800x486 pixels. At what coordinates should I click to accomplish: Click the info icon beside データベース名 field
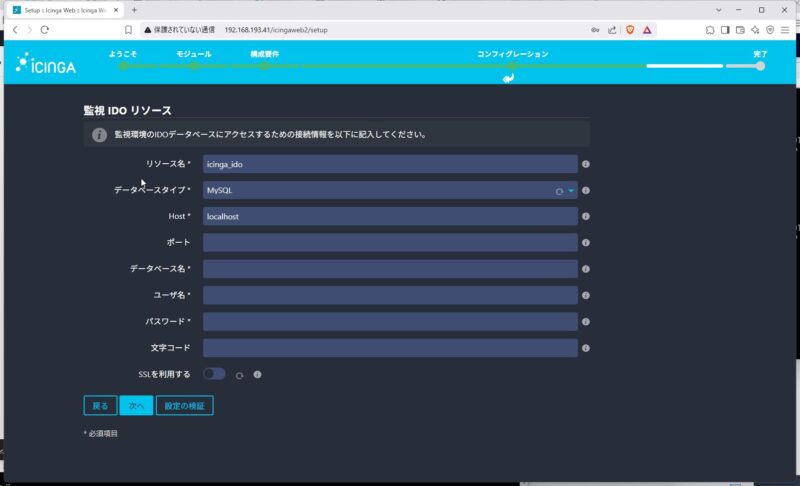point(586,269)
